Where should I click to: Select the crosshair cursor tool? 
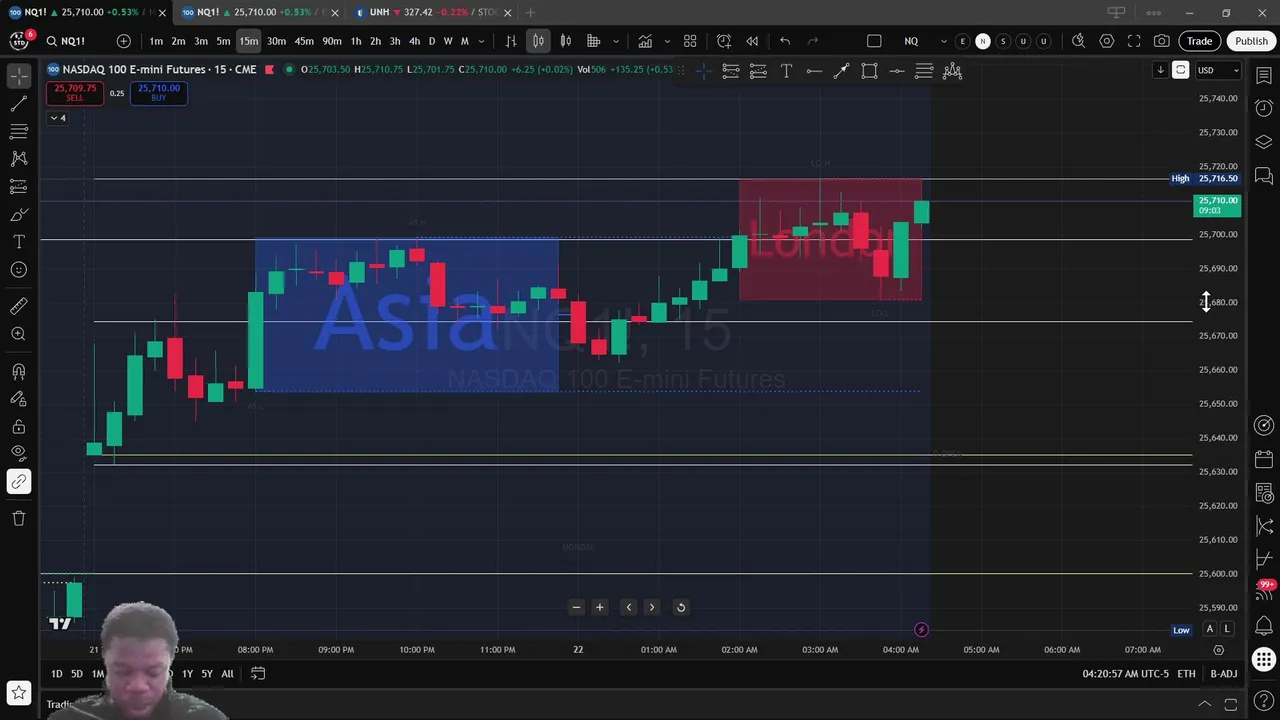[x=18, y=76]
